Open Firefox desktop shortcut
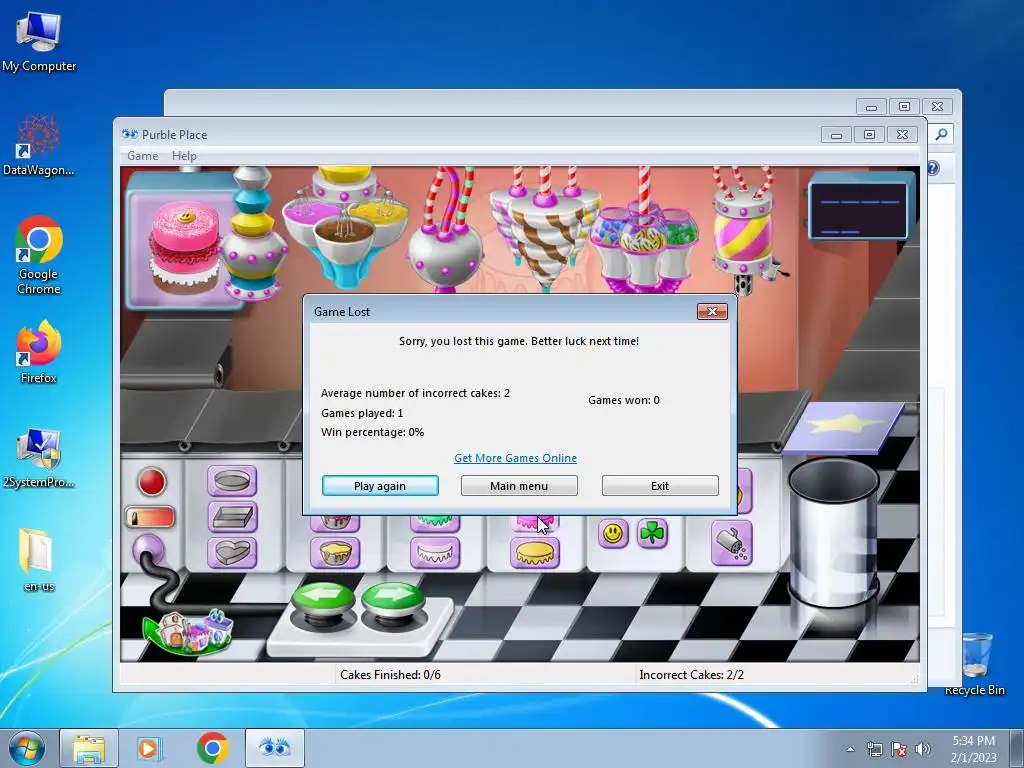This screenshot has width=1024, height=768. pyautogui.click(x=39, y=352)
